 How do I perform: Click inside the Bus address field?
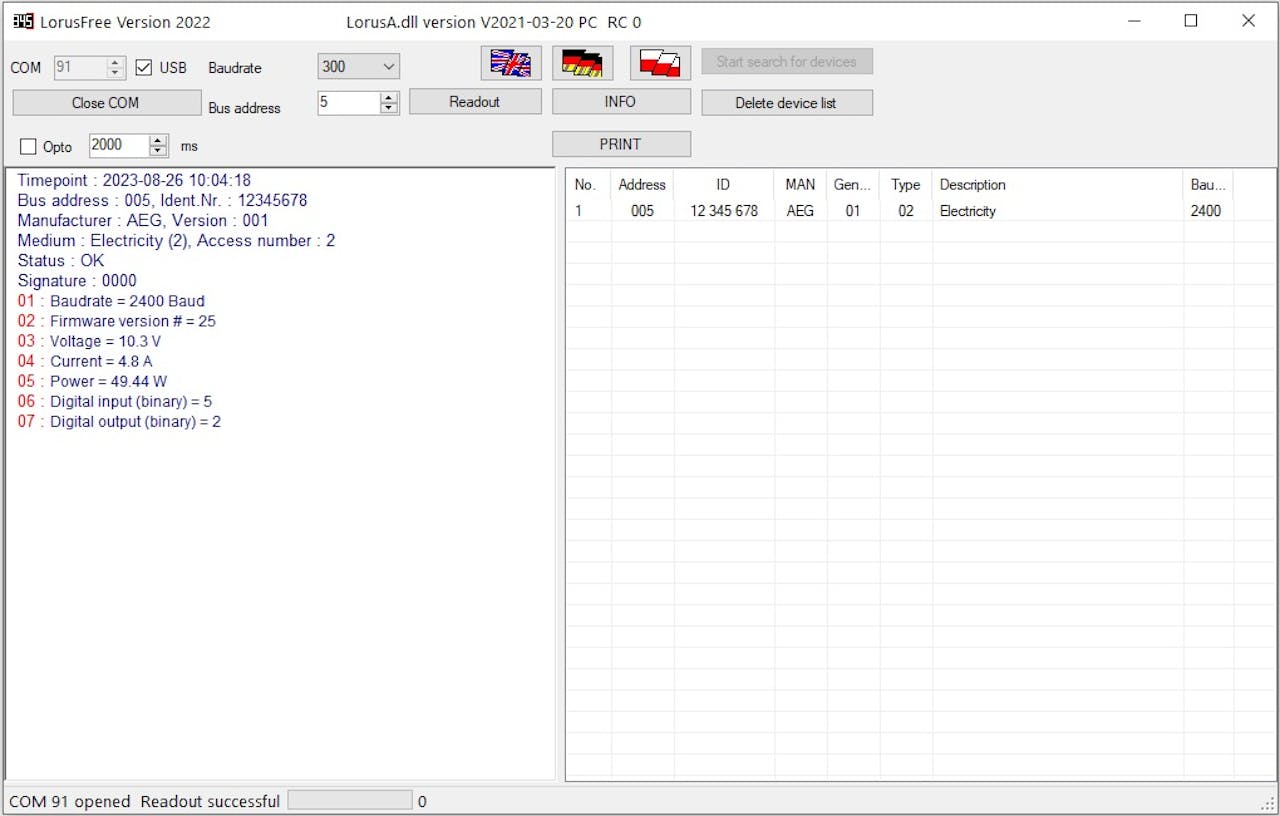coord(349,102)
